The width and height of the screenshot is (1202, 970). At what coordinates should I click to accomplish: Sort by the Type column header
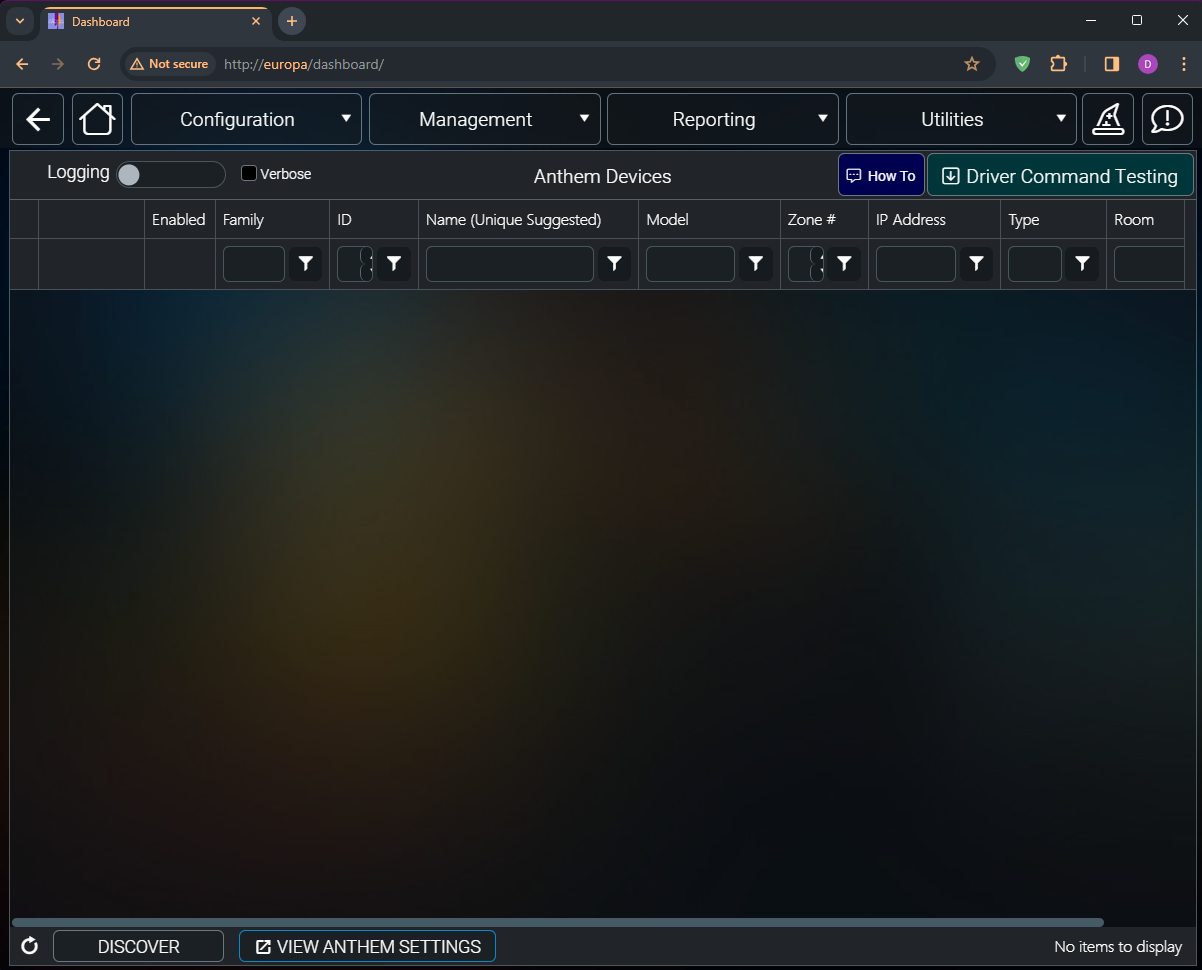[x=1053, y=219]
